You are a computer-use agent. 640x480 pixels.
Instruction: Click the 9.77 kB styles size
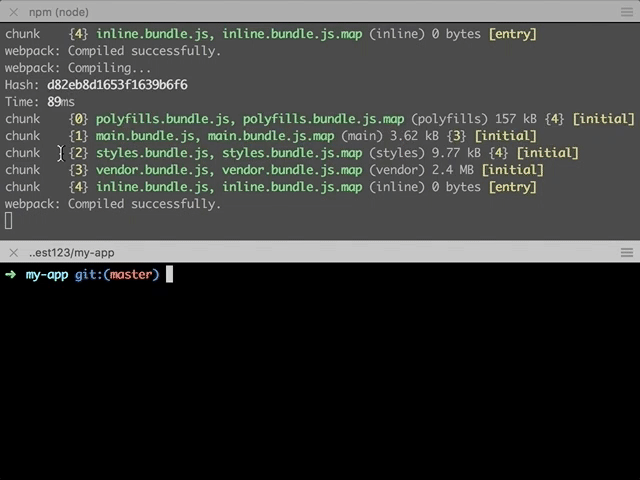(x=456, y=153)
